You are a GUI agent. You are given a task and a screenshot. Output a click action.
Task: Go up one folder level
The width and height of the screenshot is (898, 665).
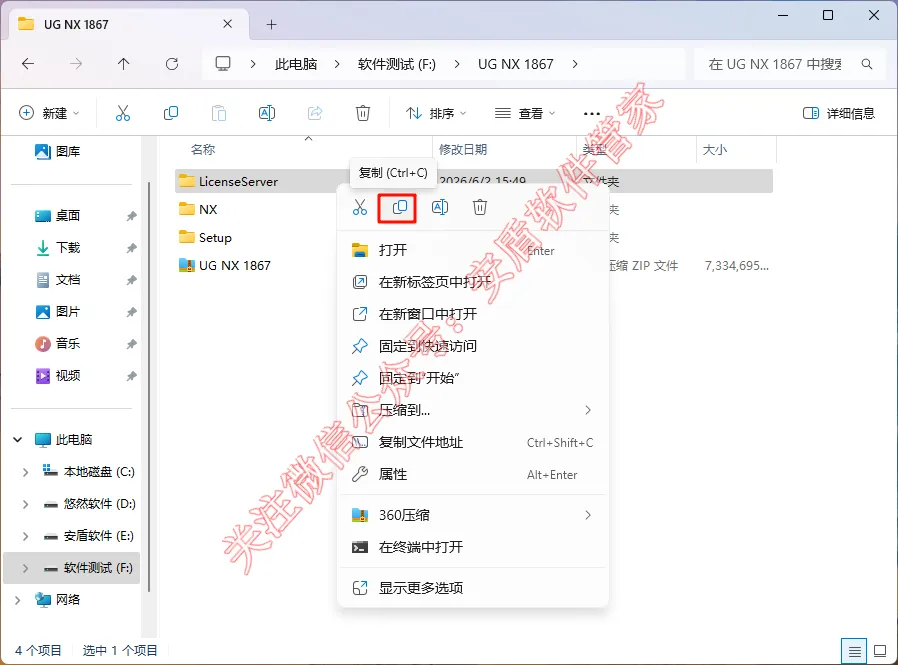[124, 64]
